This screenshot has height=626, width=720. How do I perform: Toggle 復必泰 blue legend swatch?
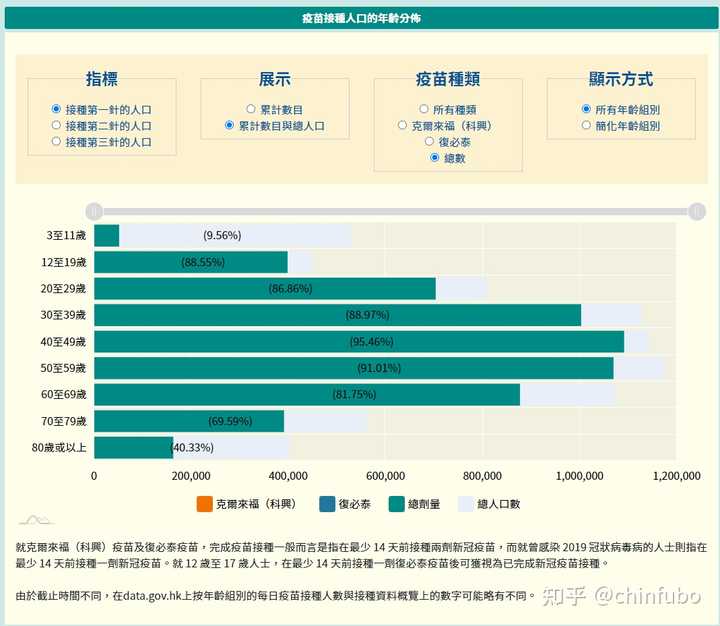coord(331,504)
